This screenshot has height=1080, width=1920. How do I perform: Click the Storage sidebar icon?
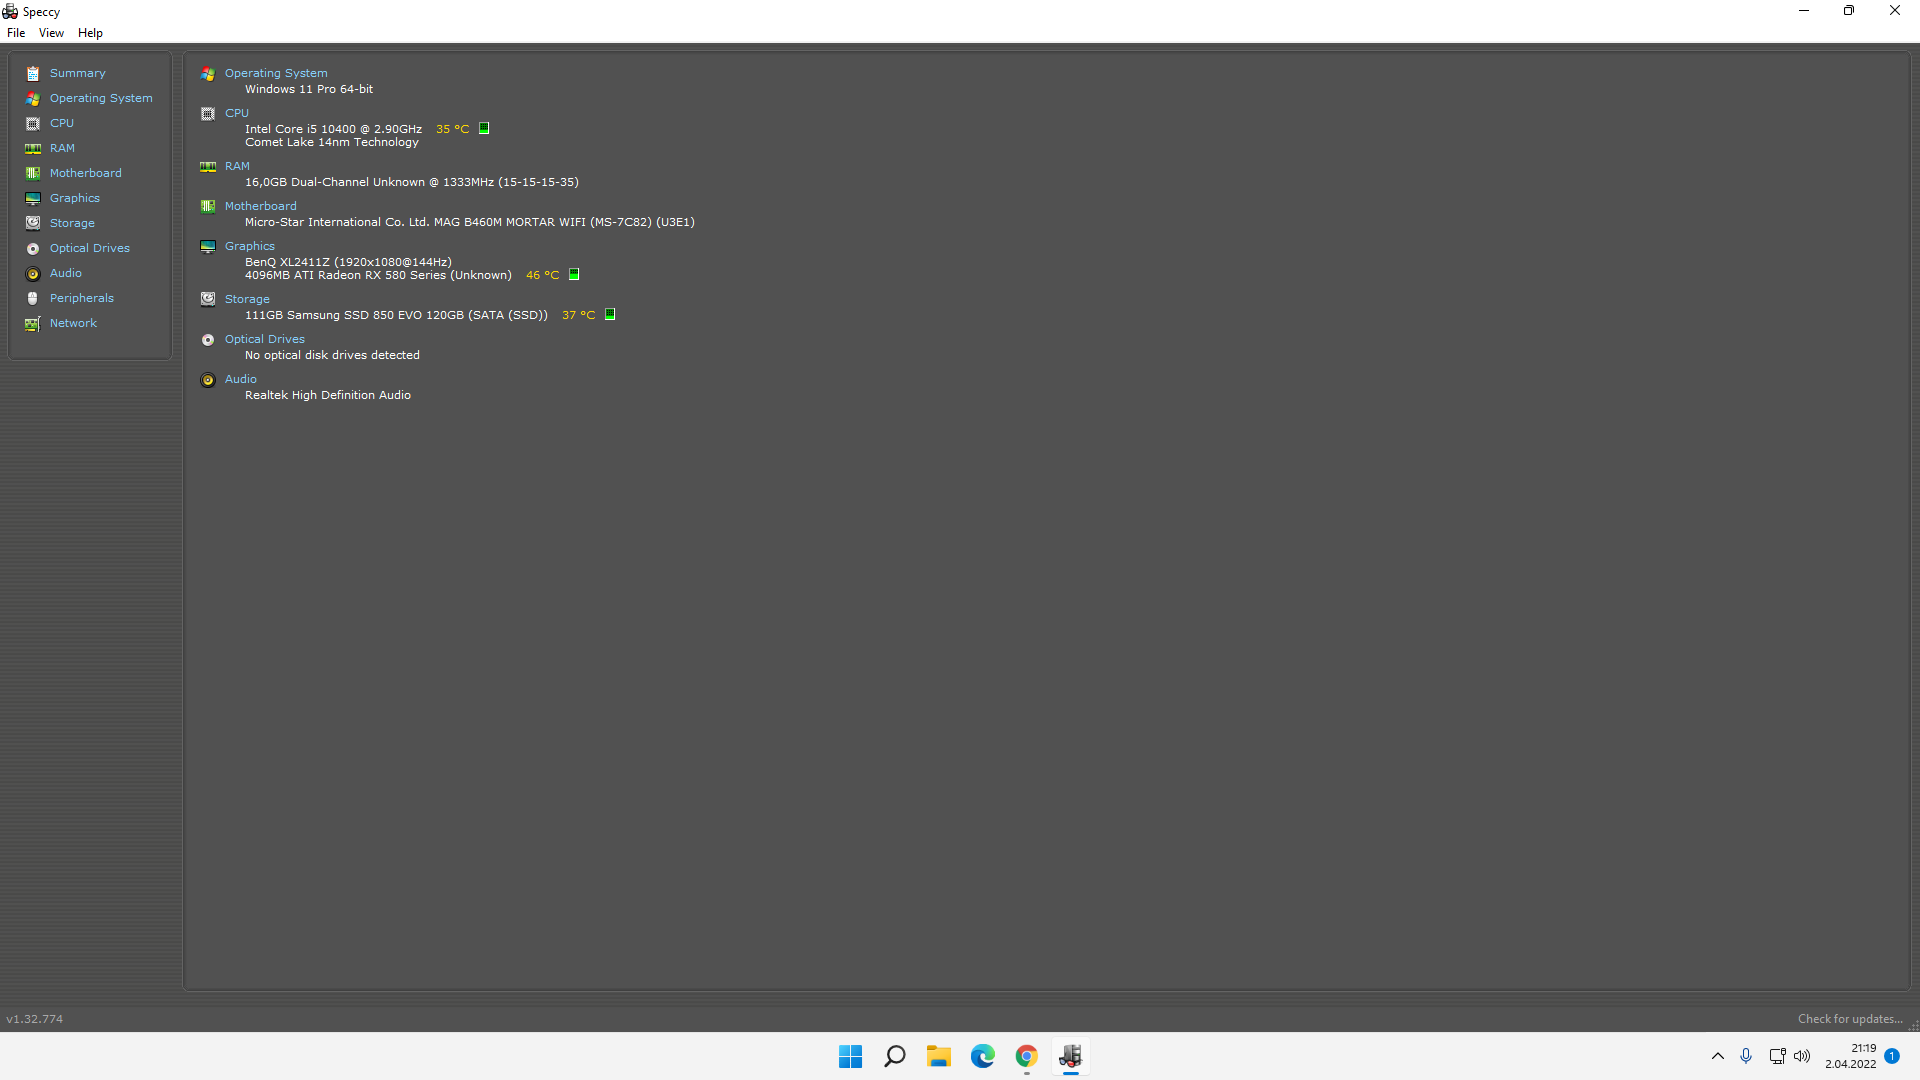[x=33, y=223]
